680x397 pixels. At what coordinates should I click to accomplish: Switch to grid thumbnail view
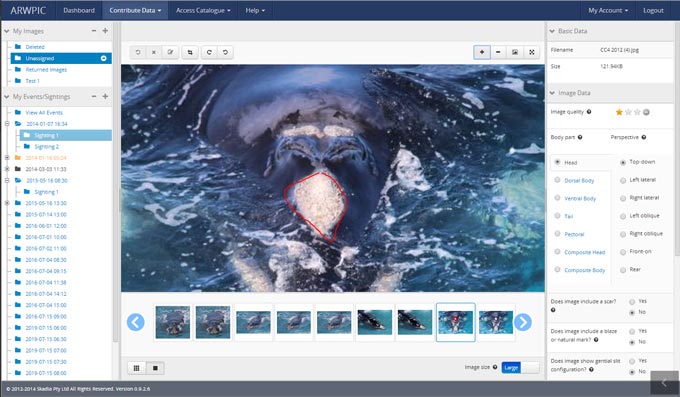tap(137, 368)
